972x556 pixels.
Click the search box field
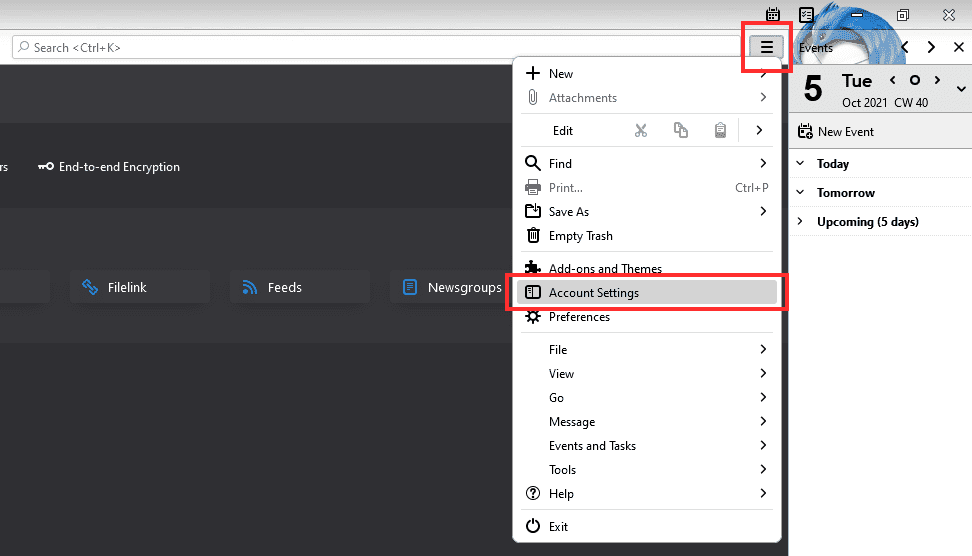[378, 48]
